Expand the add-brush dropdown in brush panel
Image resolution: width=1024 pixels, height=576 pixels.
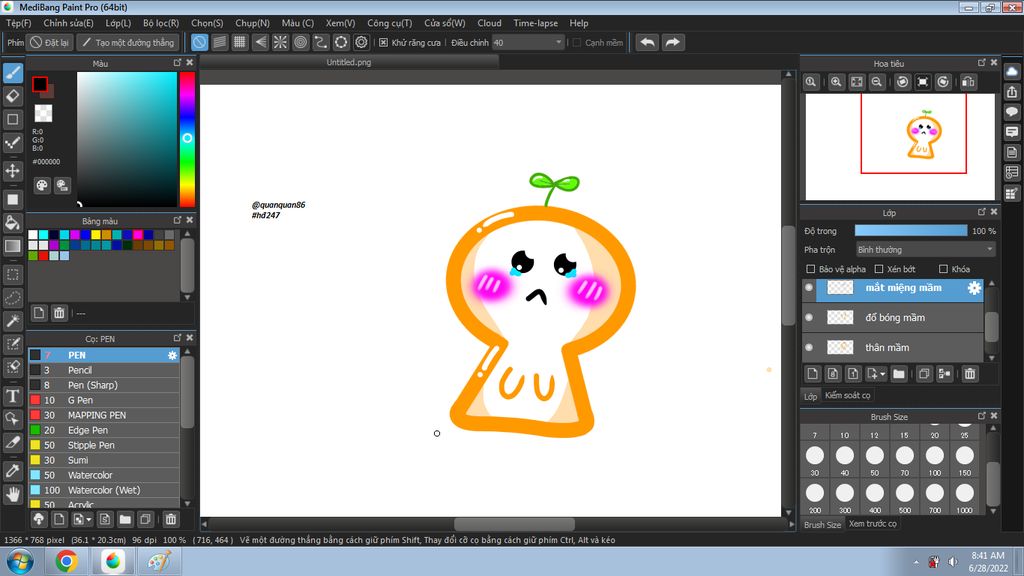[x=88, y=519]
